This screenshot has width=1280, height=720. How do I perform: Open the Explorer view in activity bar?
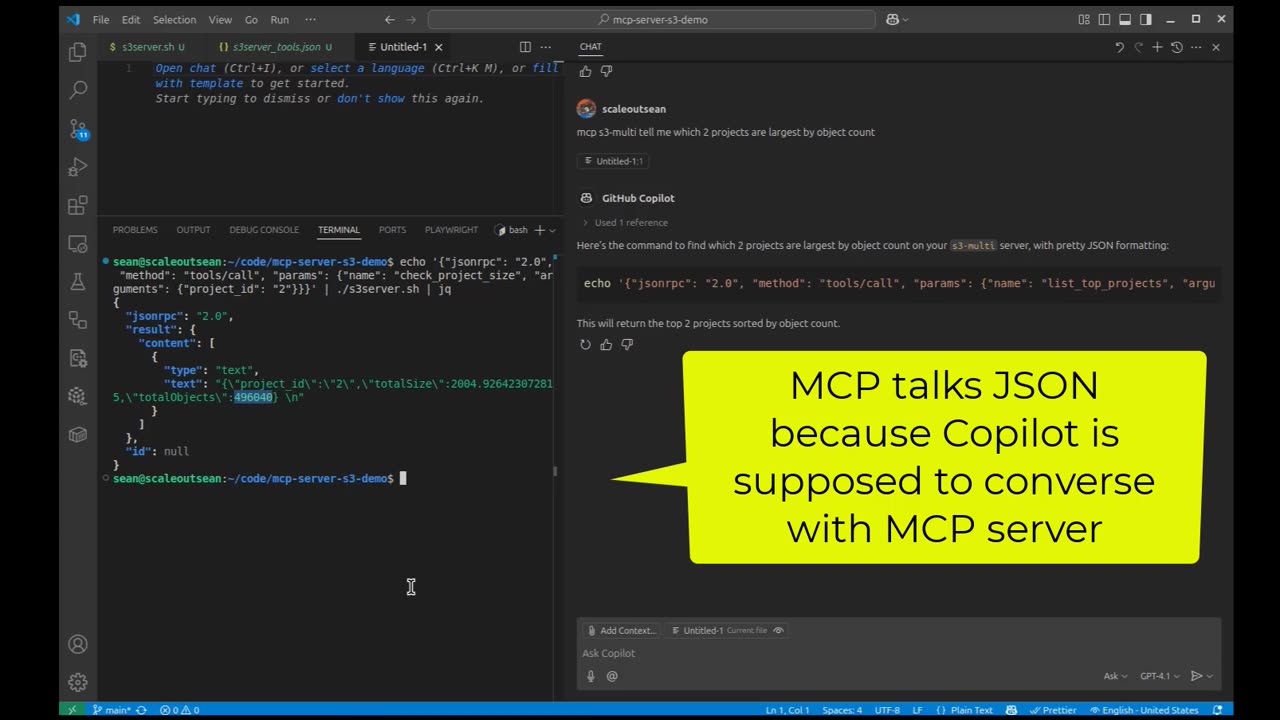click(77, 52)
